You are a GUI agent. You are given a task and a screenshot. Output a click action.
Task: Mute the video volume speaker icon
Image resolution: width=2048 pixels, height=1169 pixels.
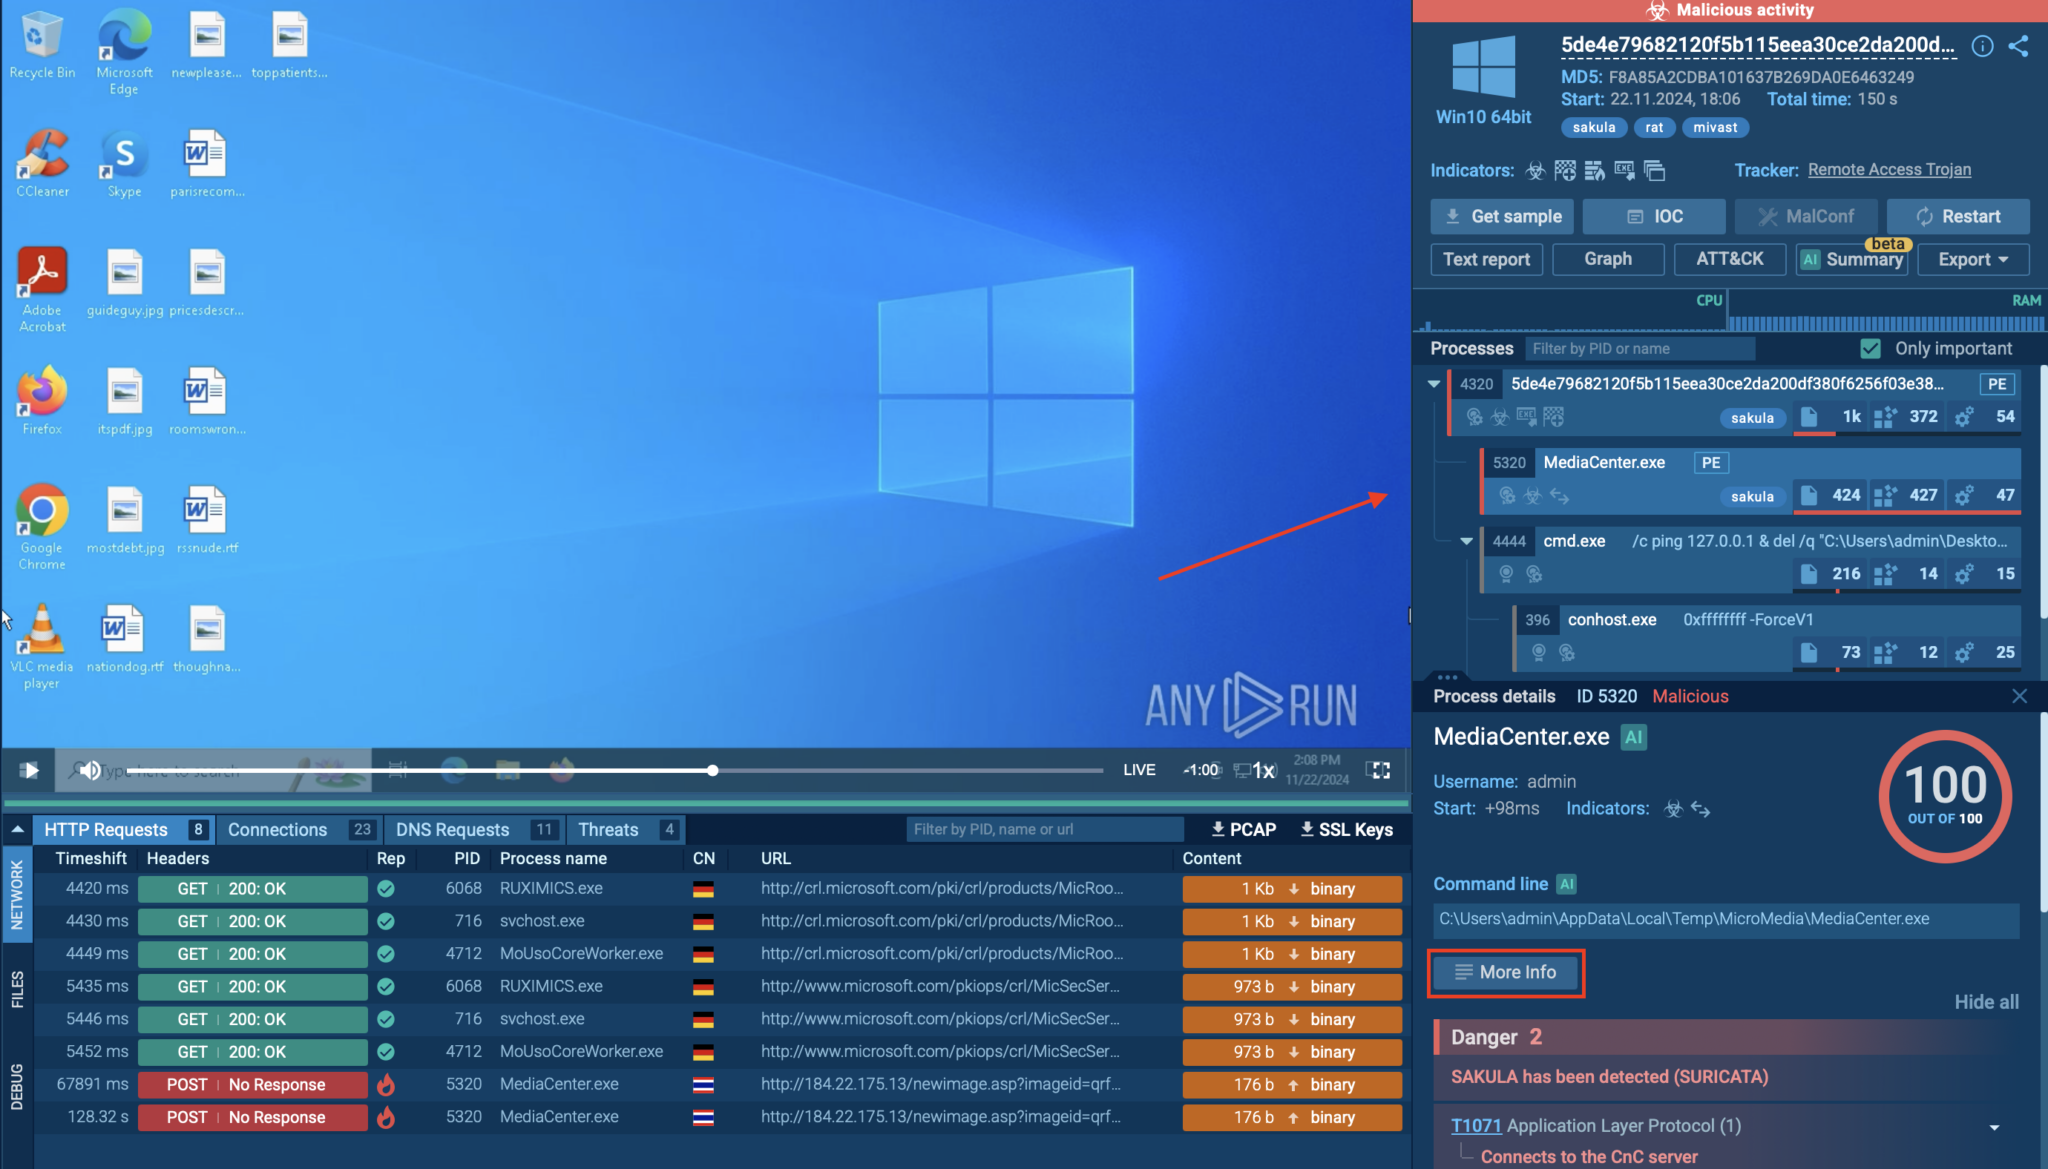[90, 770]
